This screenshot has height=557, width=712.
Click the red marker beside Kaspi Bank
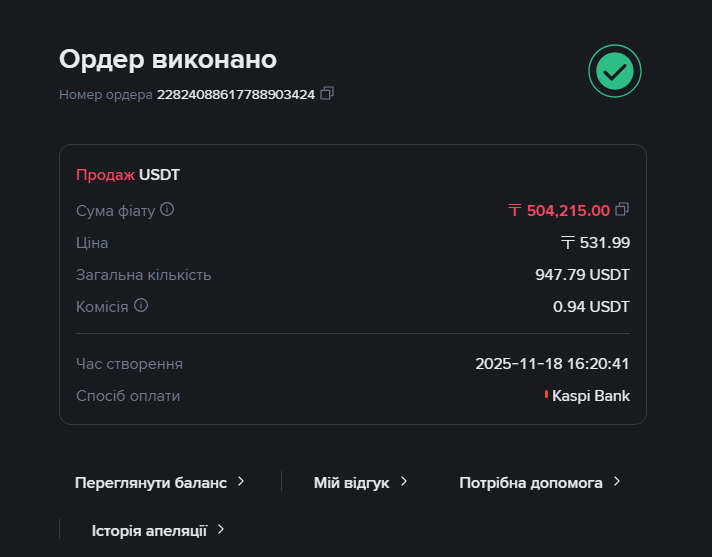[x=546, y=395]
